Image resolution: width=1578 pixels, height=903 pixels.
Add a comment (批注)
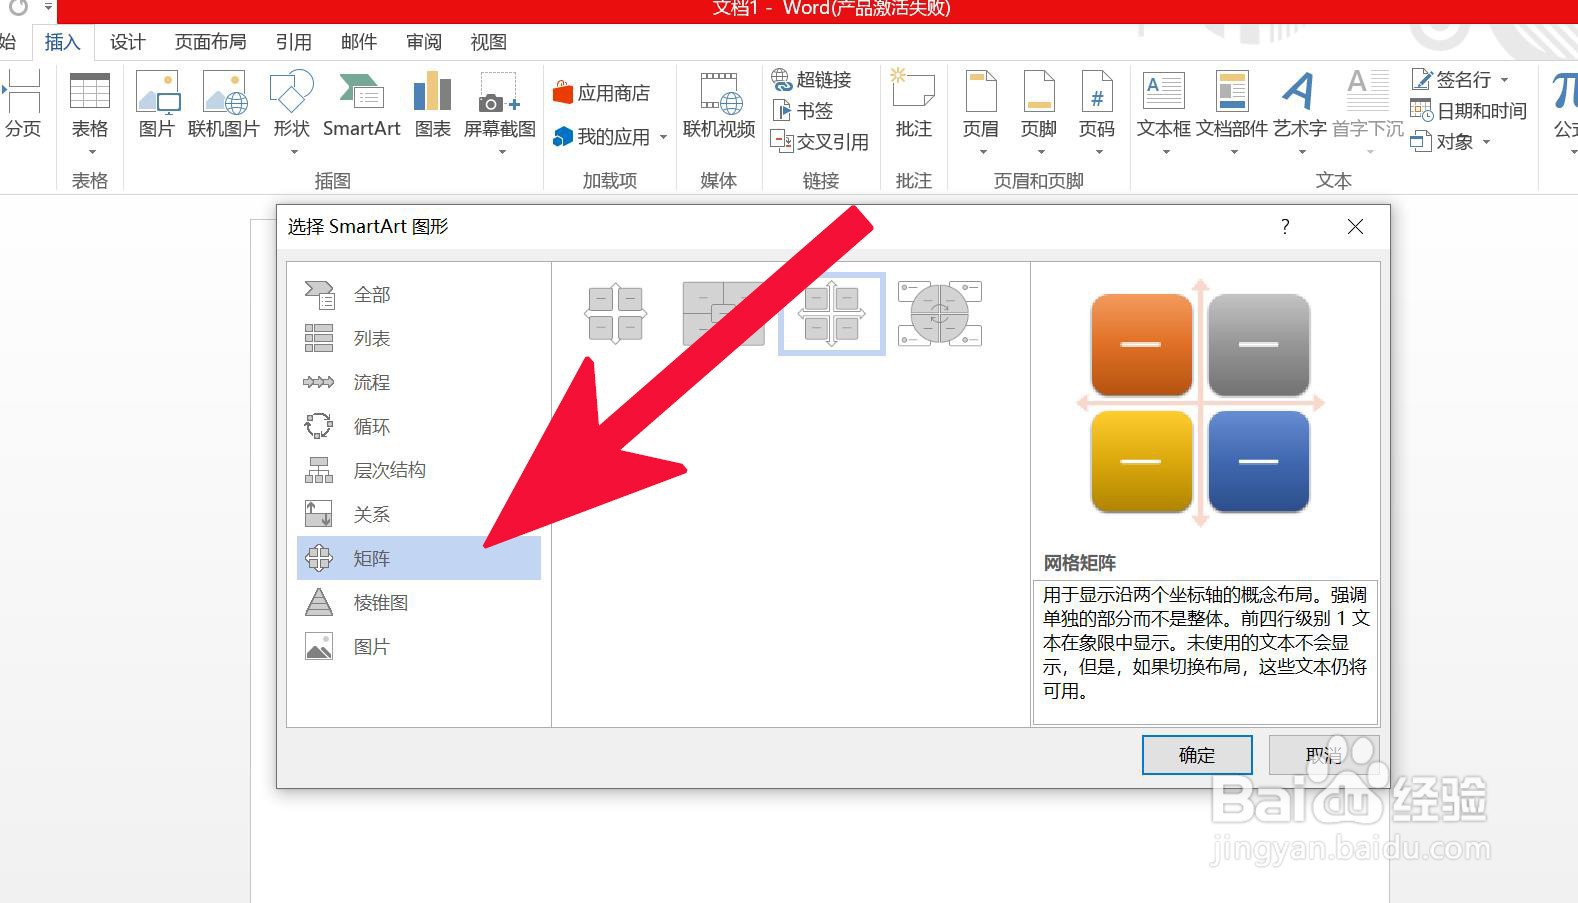click(x=913, y=104)
